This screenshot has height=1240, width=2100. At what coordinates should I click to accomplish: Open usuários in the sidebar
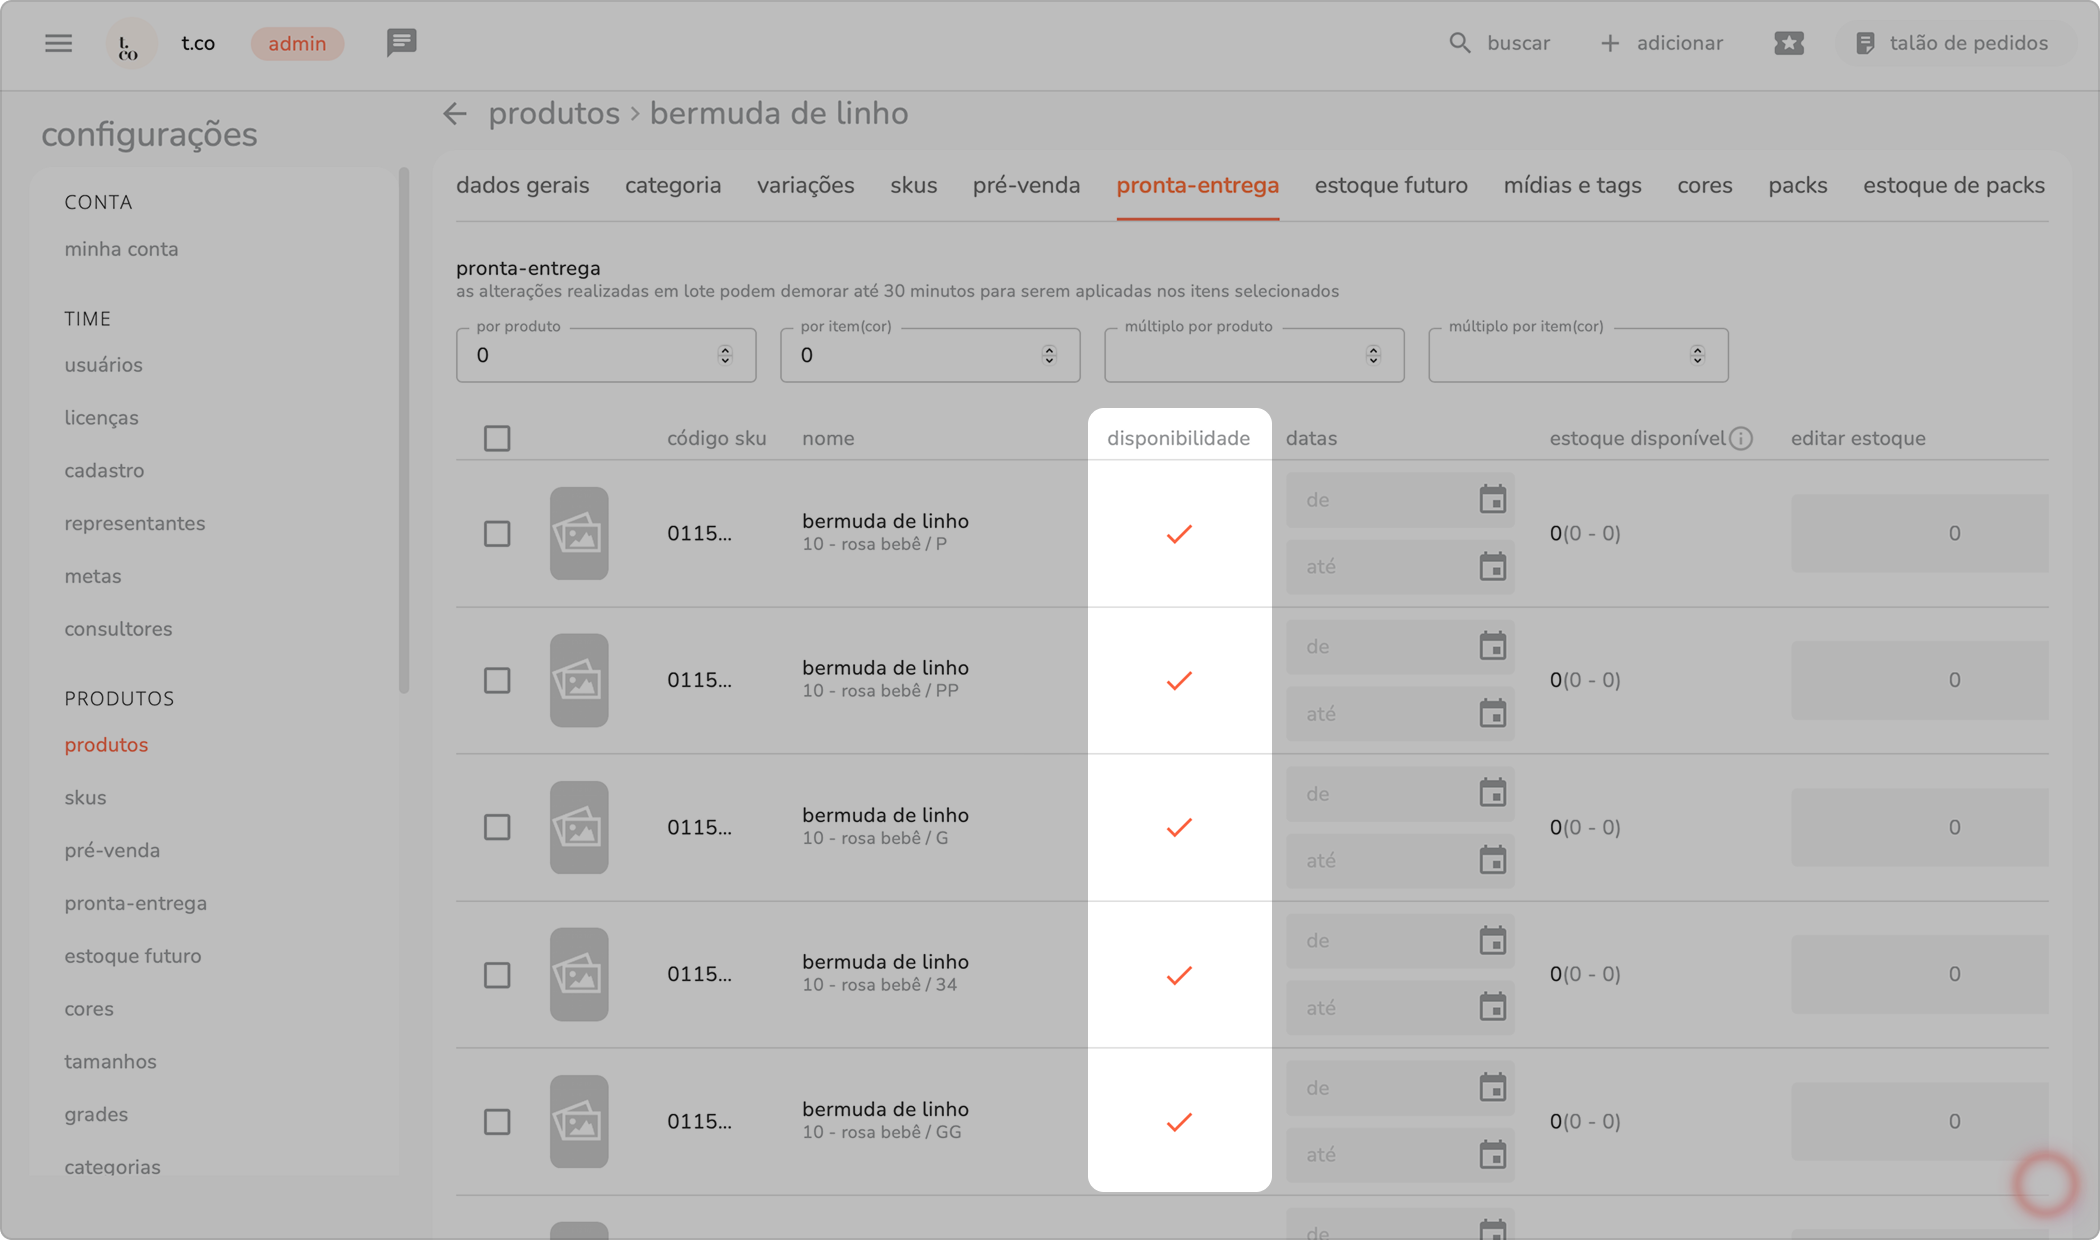(103, 365)
